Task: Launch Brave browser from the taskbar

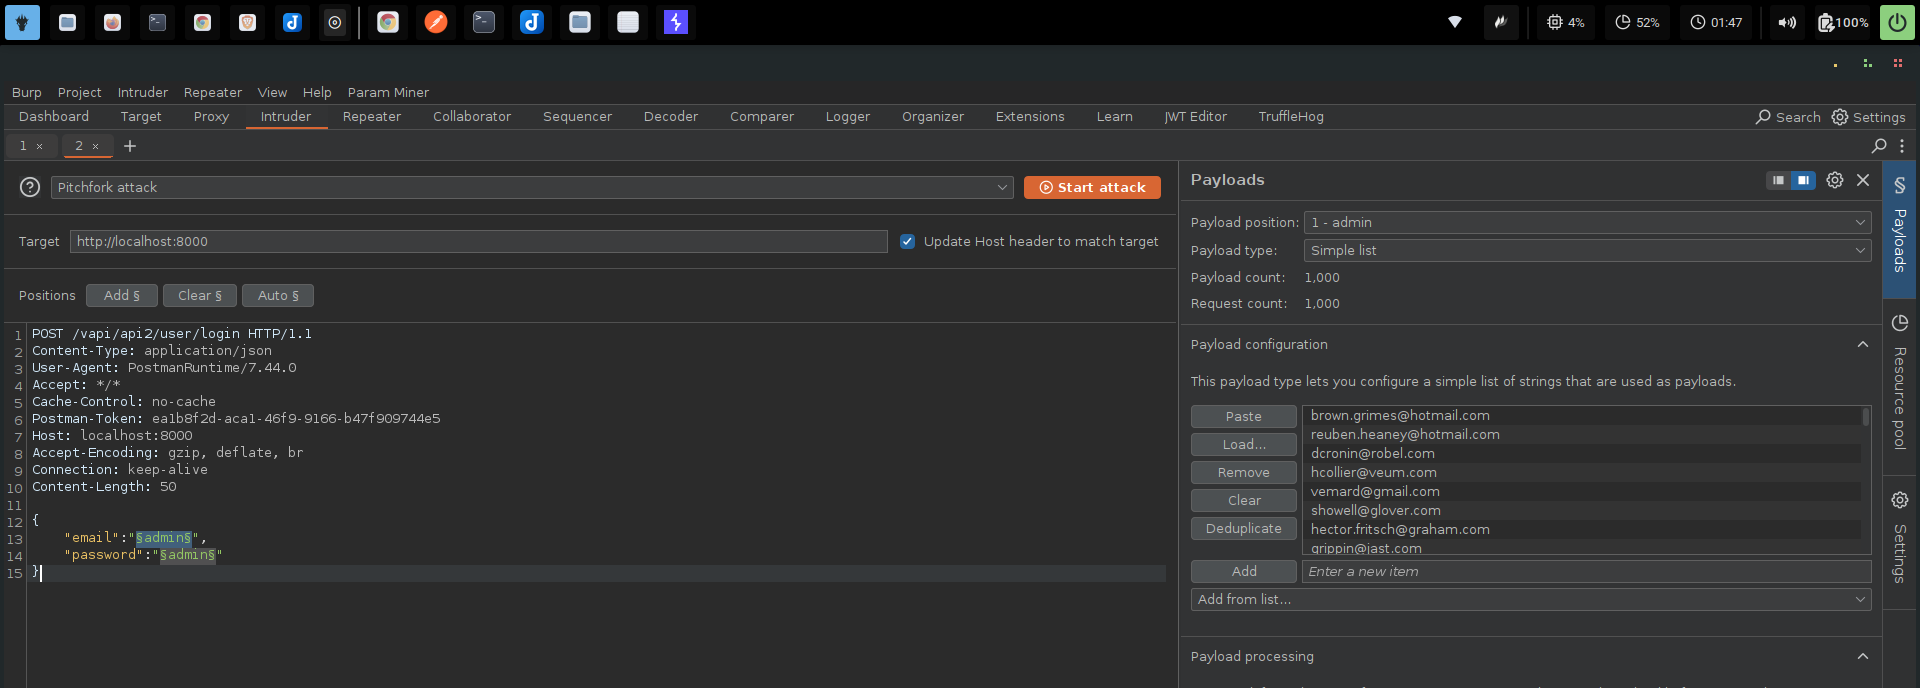Action: click(x=248, y=22)
